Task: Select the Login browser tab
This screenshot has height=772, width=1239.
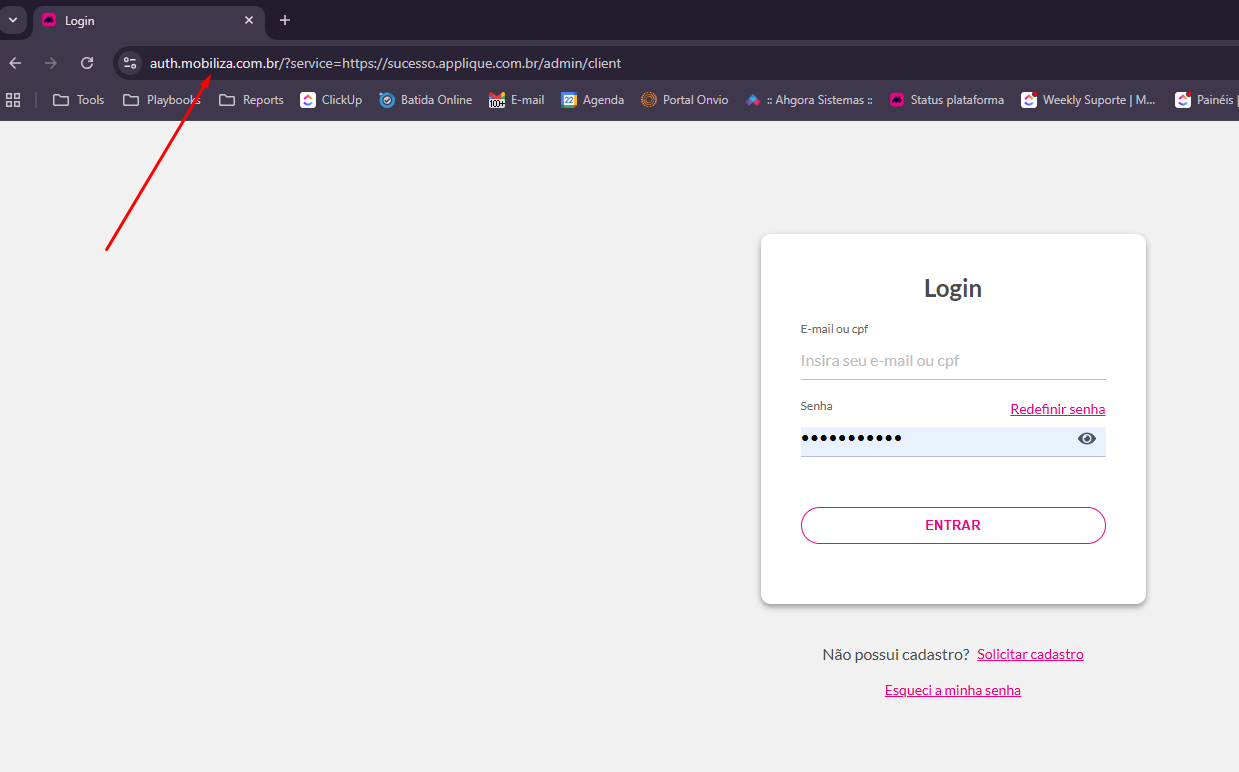Action: (x=140, y=21)
